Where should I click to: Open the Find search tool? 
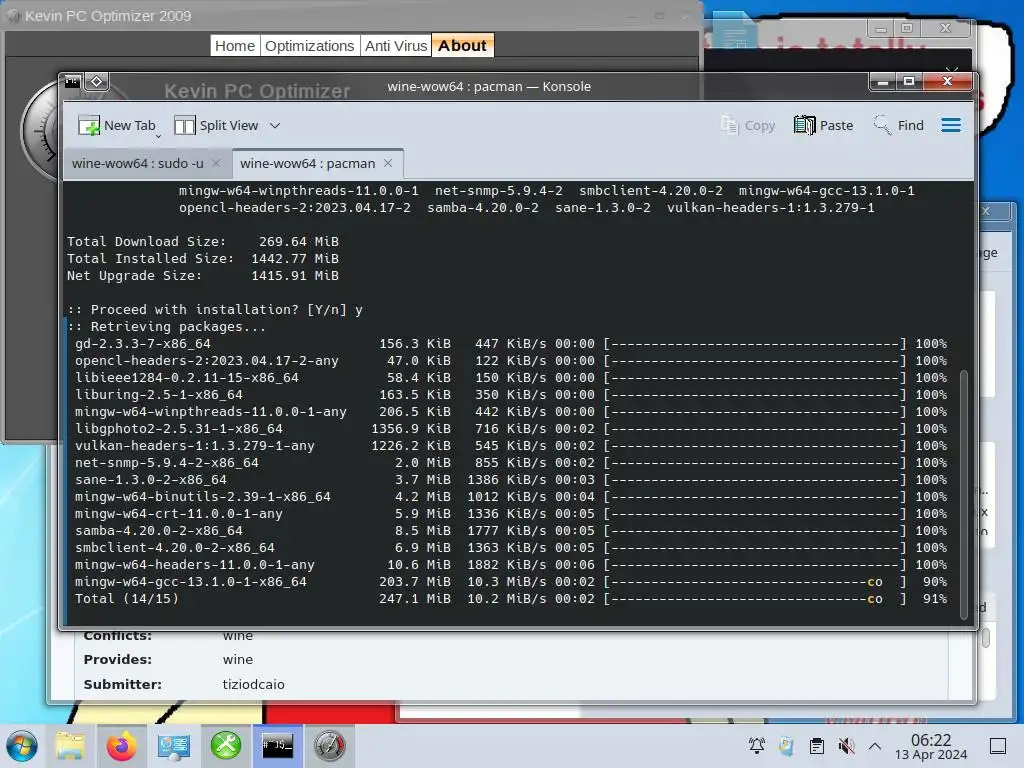[x=899, y=125]
